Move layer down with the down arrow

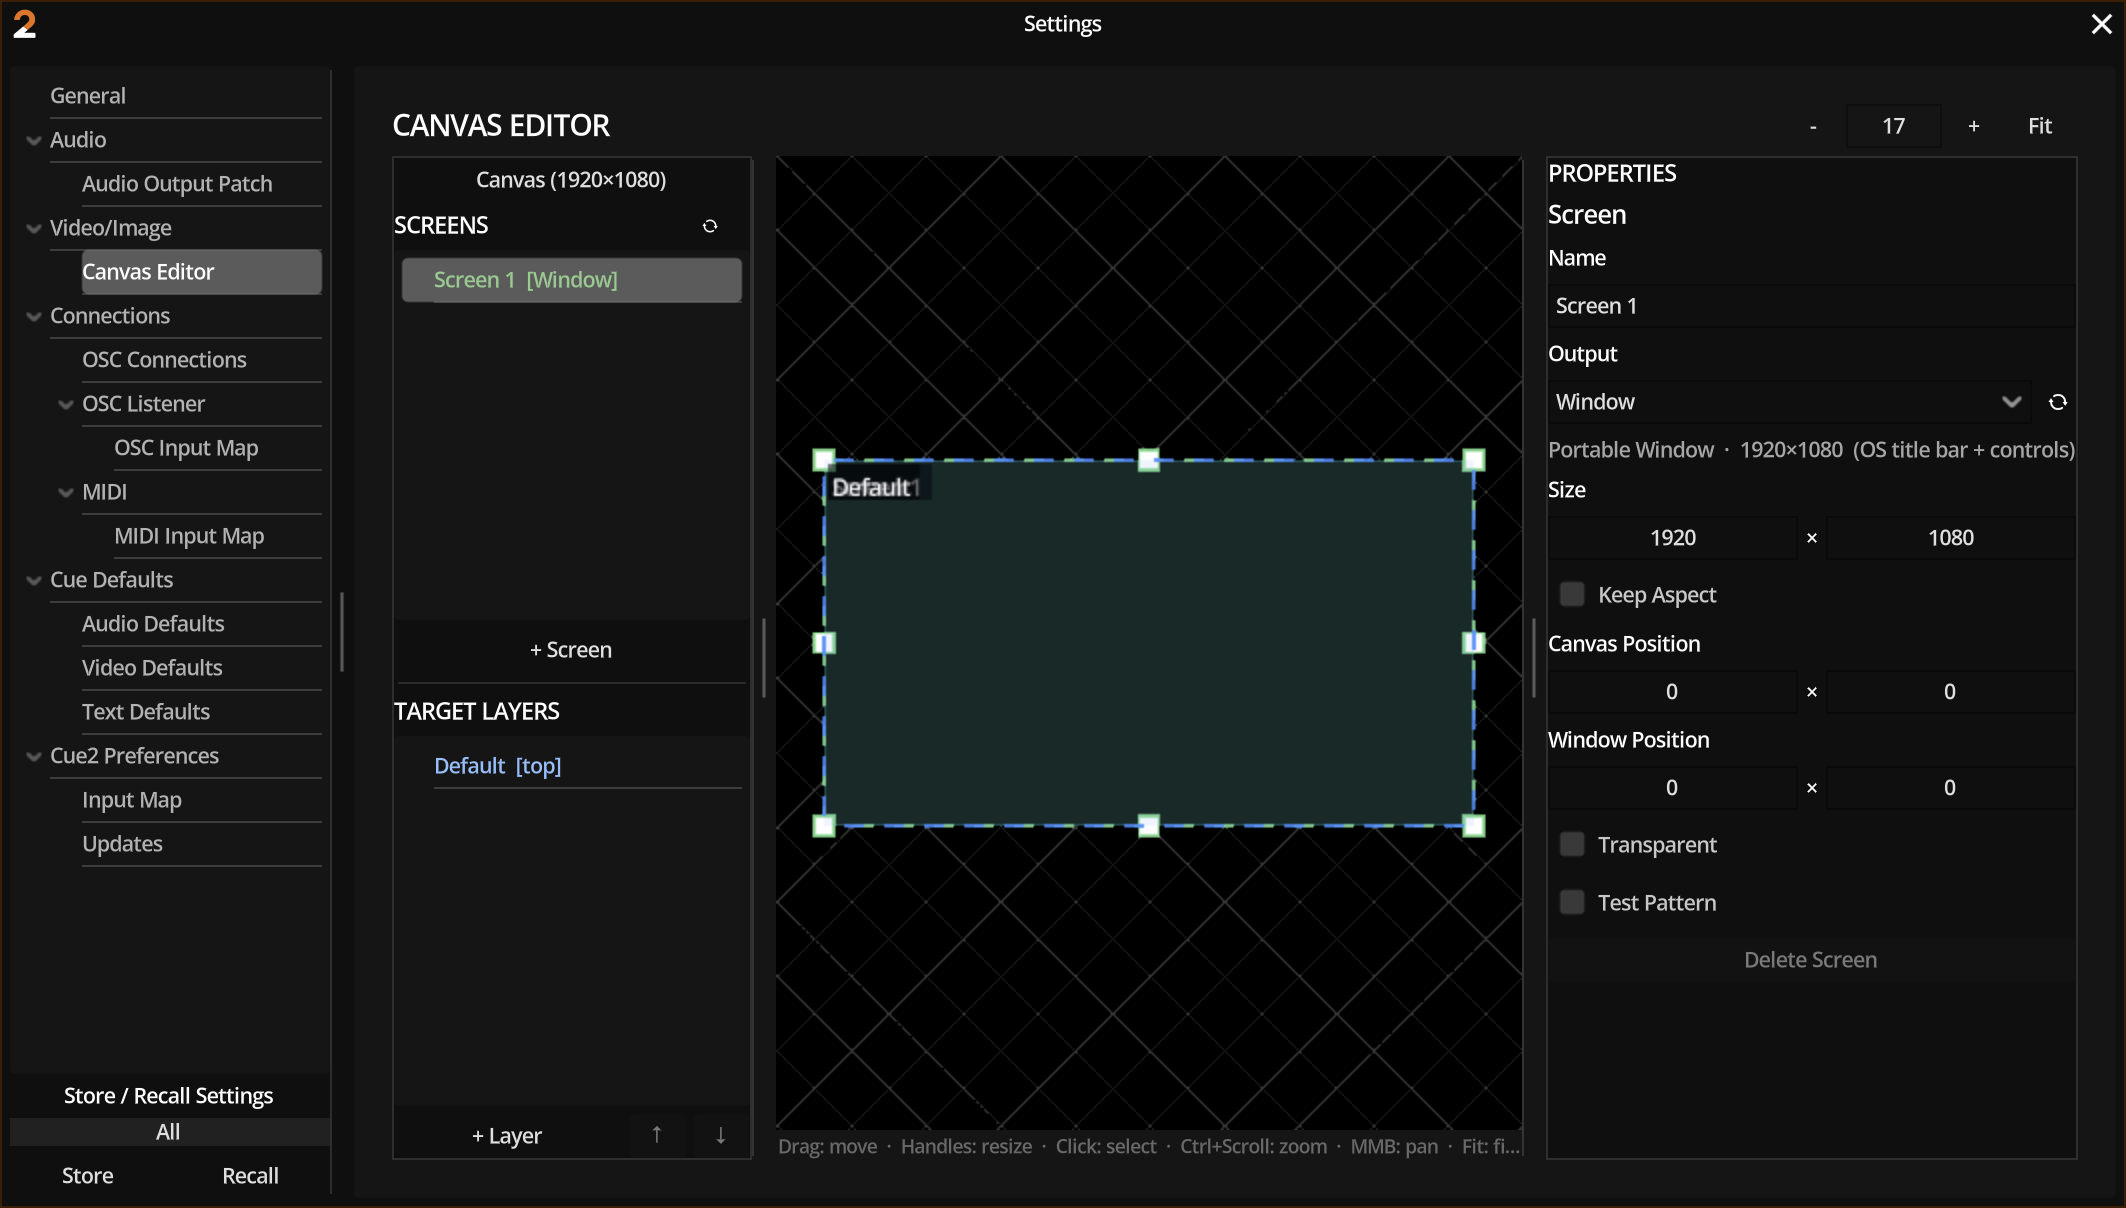pyautogui.click(x=720, y=1135)
